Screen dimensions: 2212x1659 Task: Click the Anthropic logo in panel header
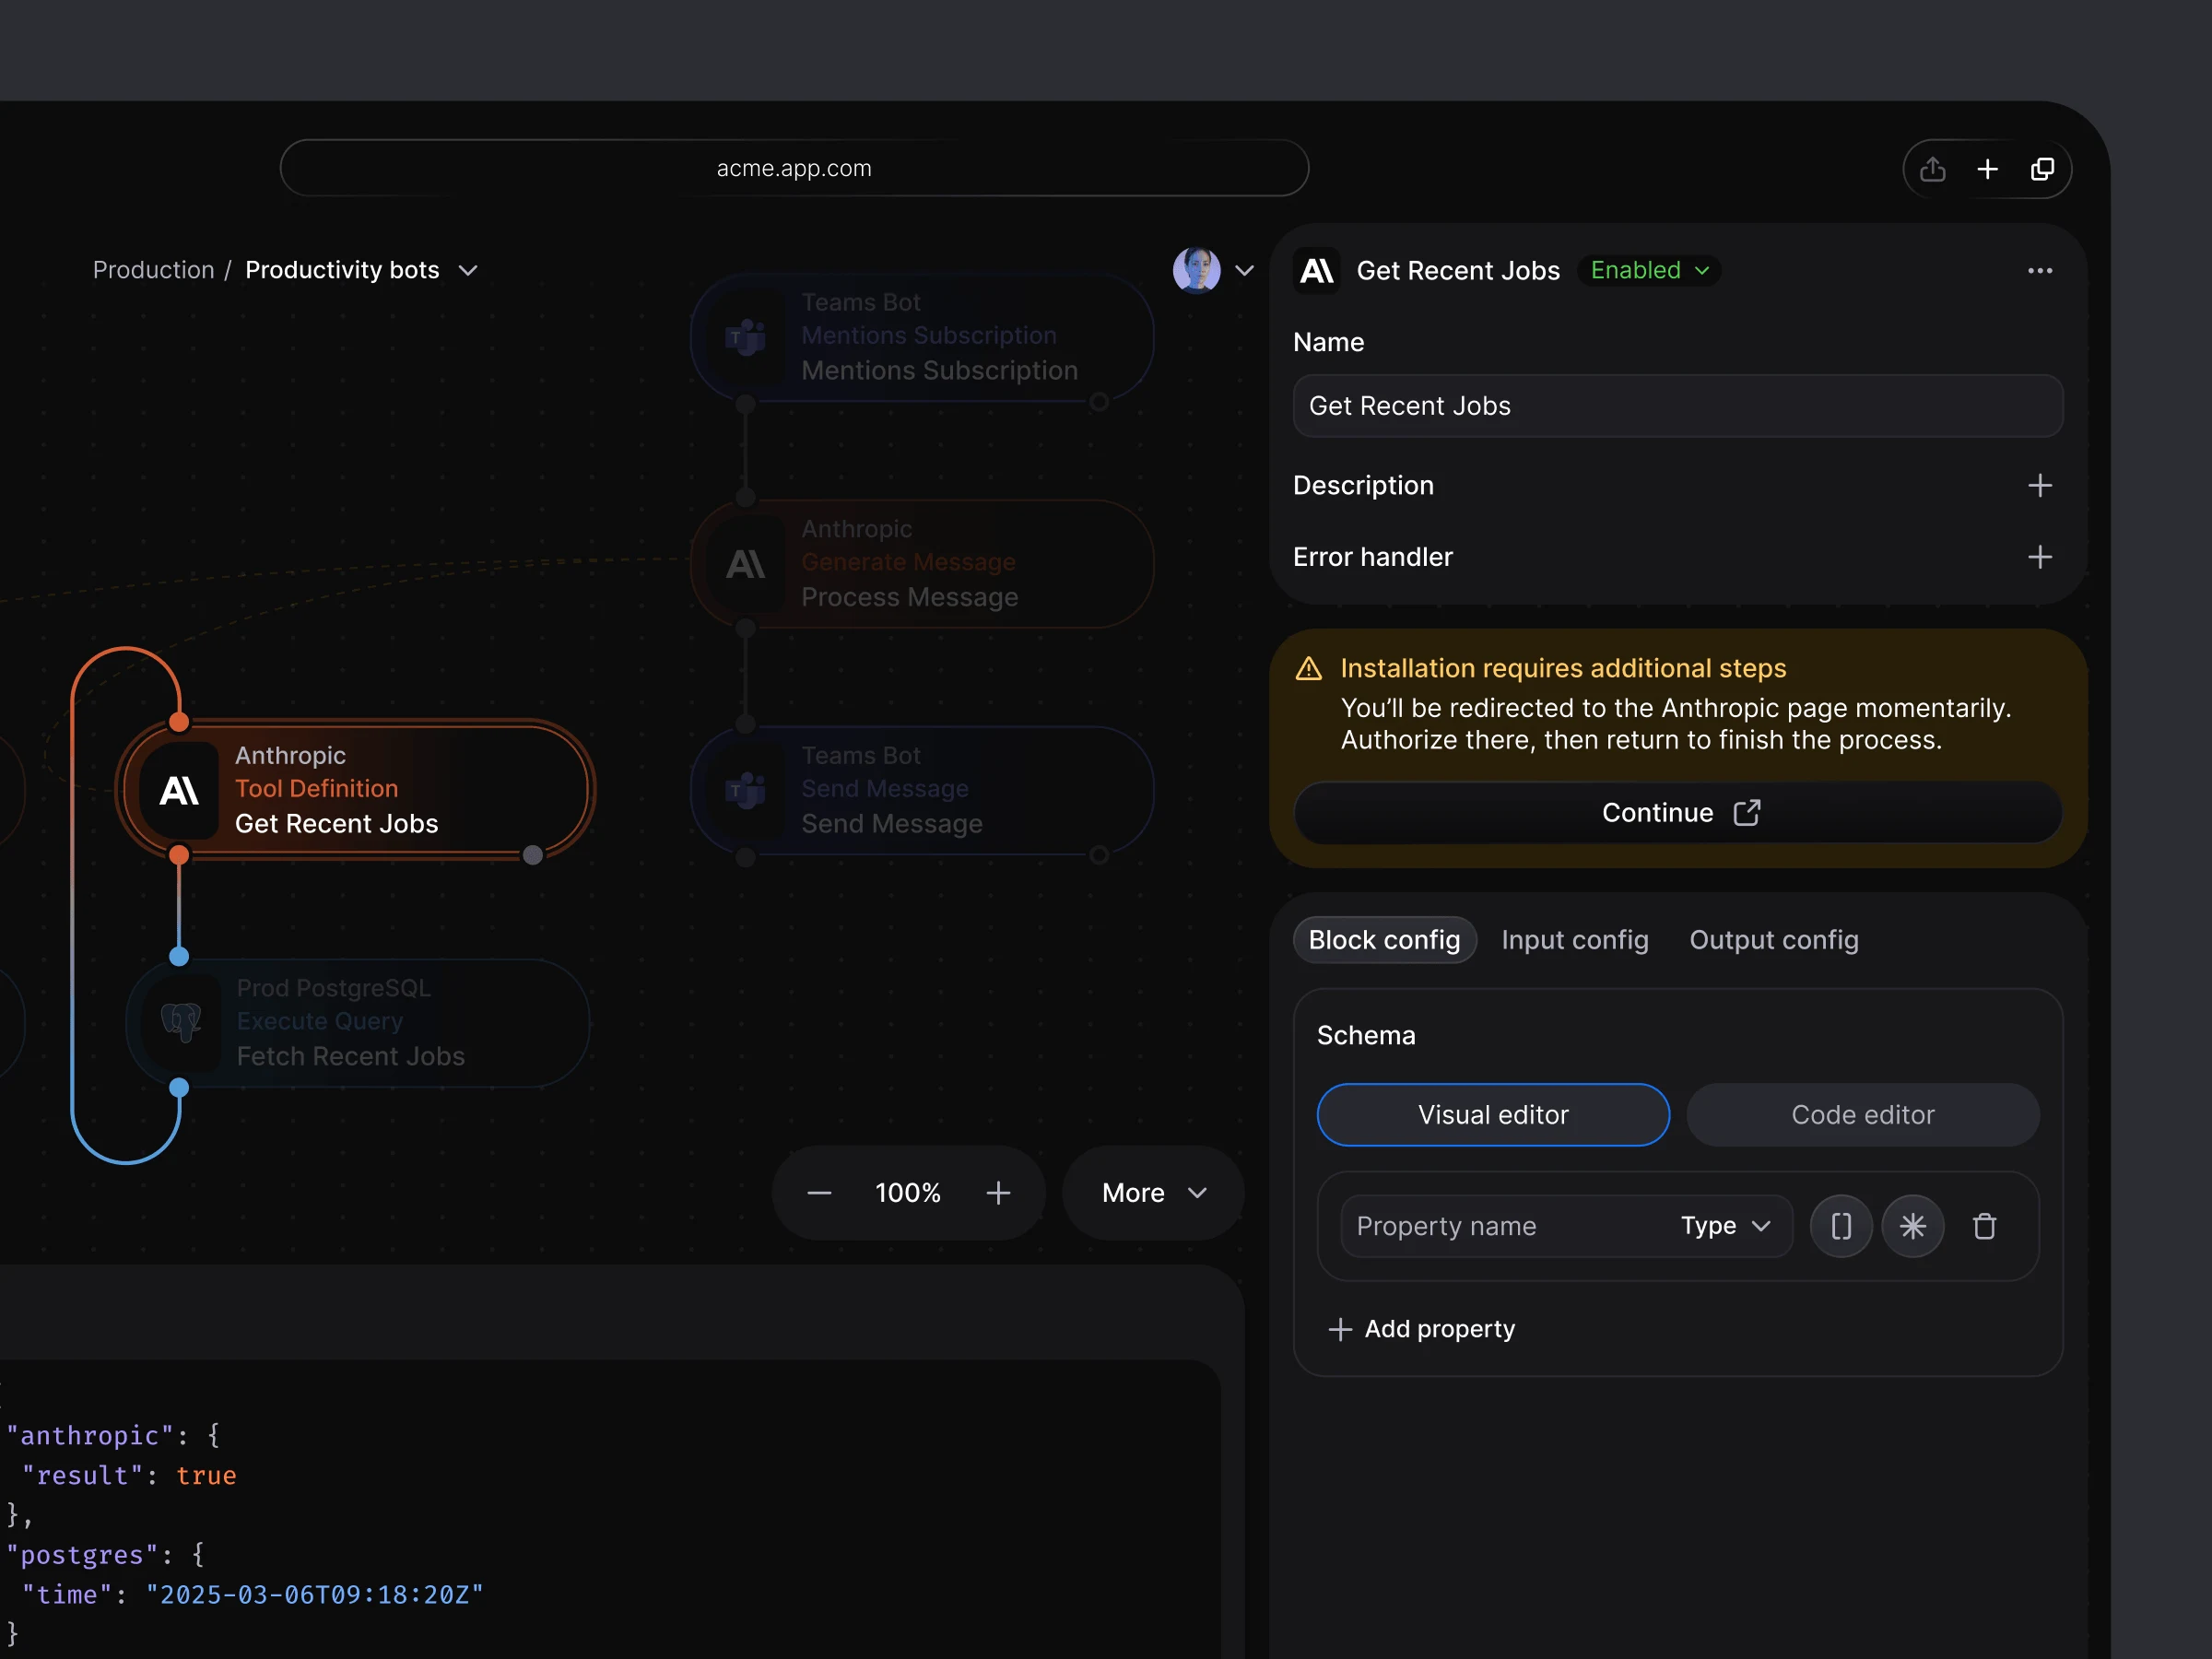(x=1317, y=270)
